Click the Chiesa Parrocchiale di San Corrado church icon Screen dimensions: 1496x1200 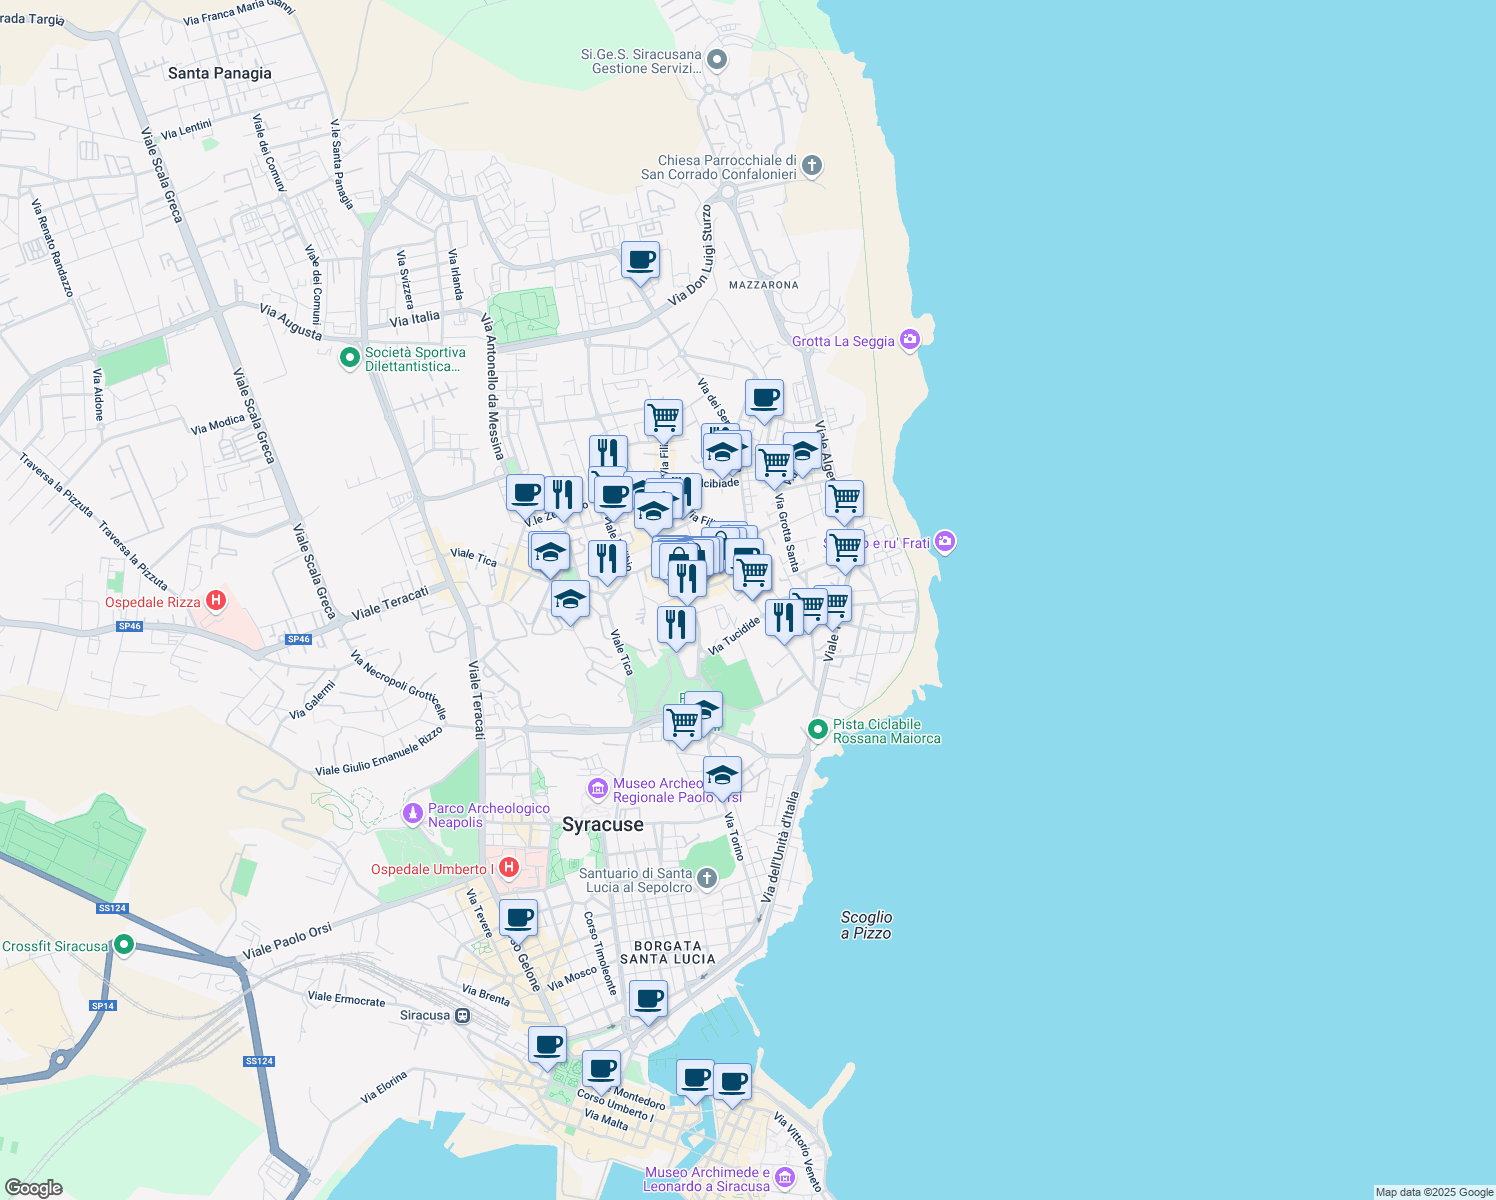pyautogui.click(x=812, y=165)
